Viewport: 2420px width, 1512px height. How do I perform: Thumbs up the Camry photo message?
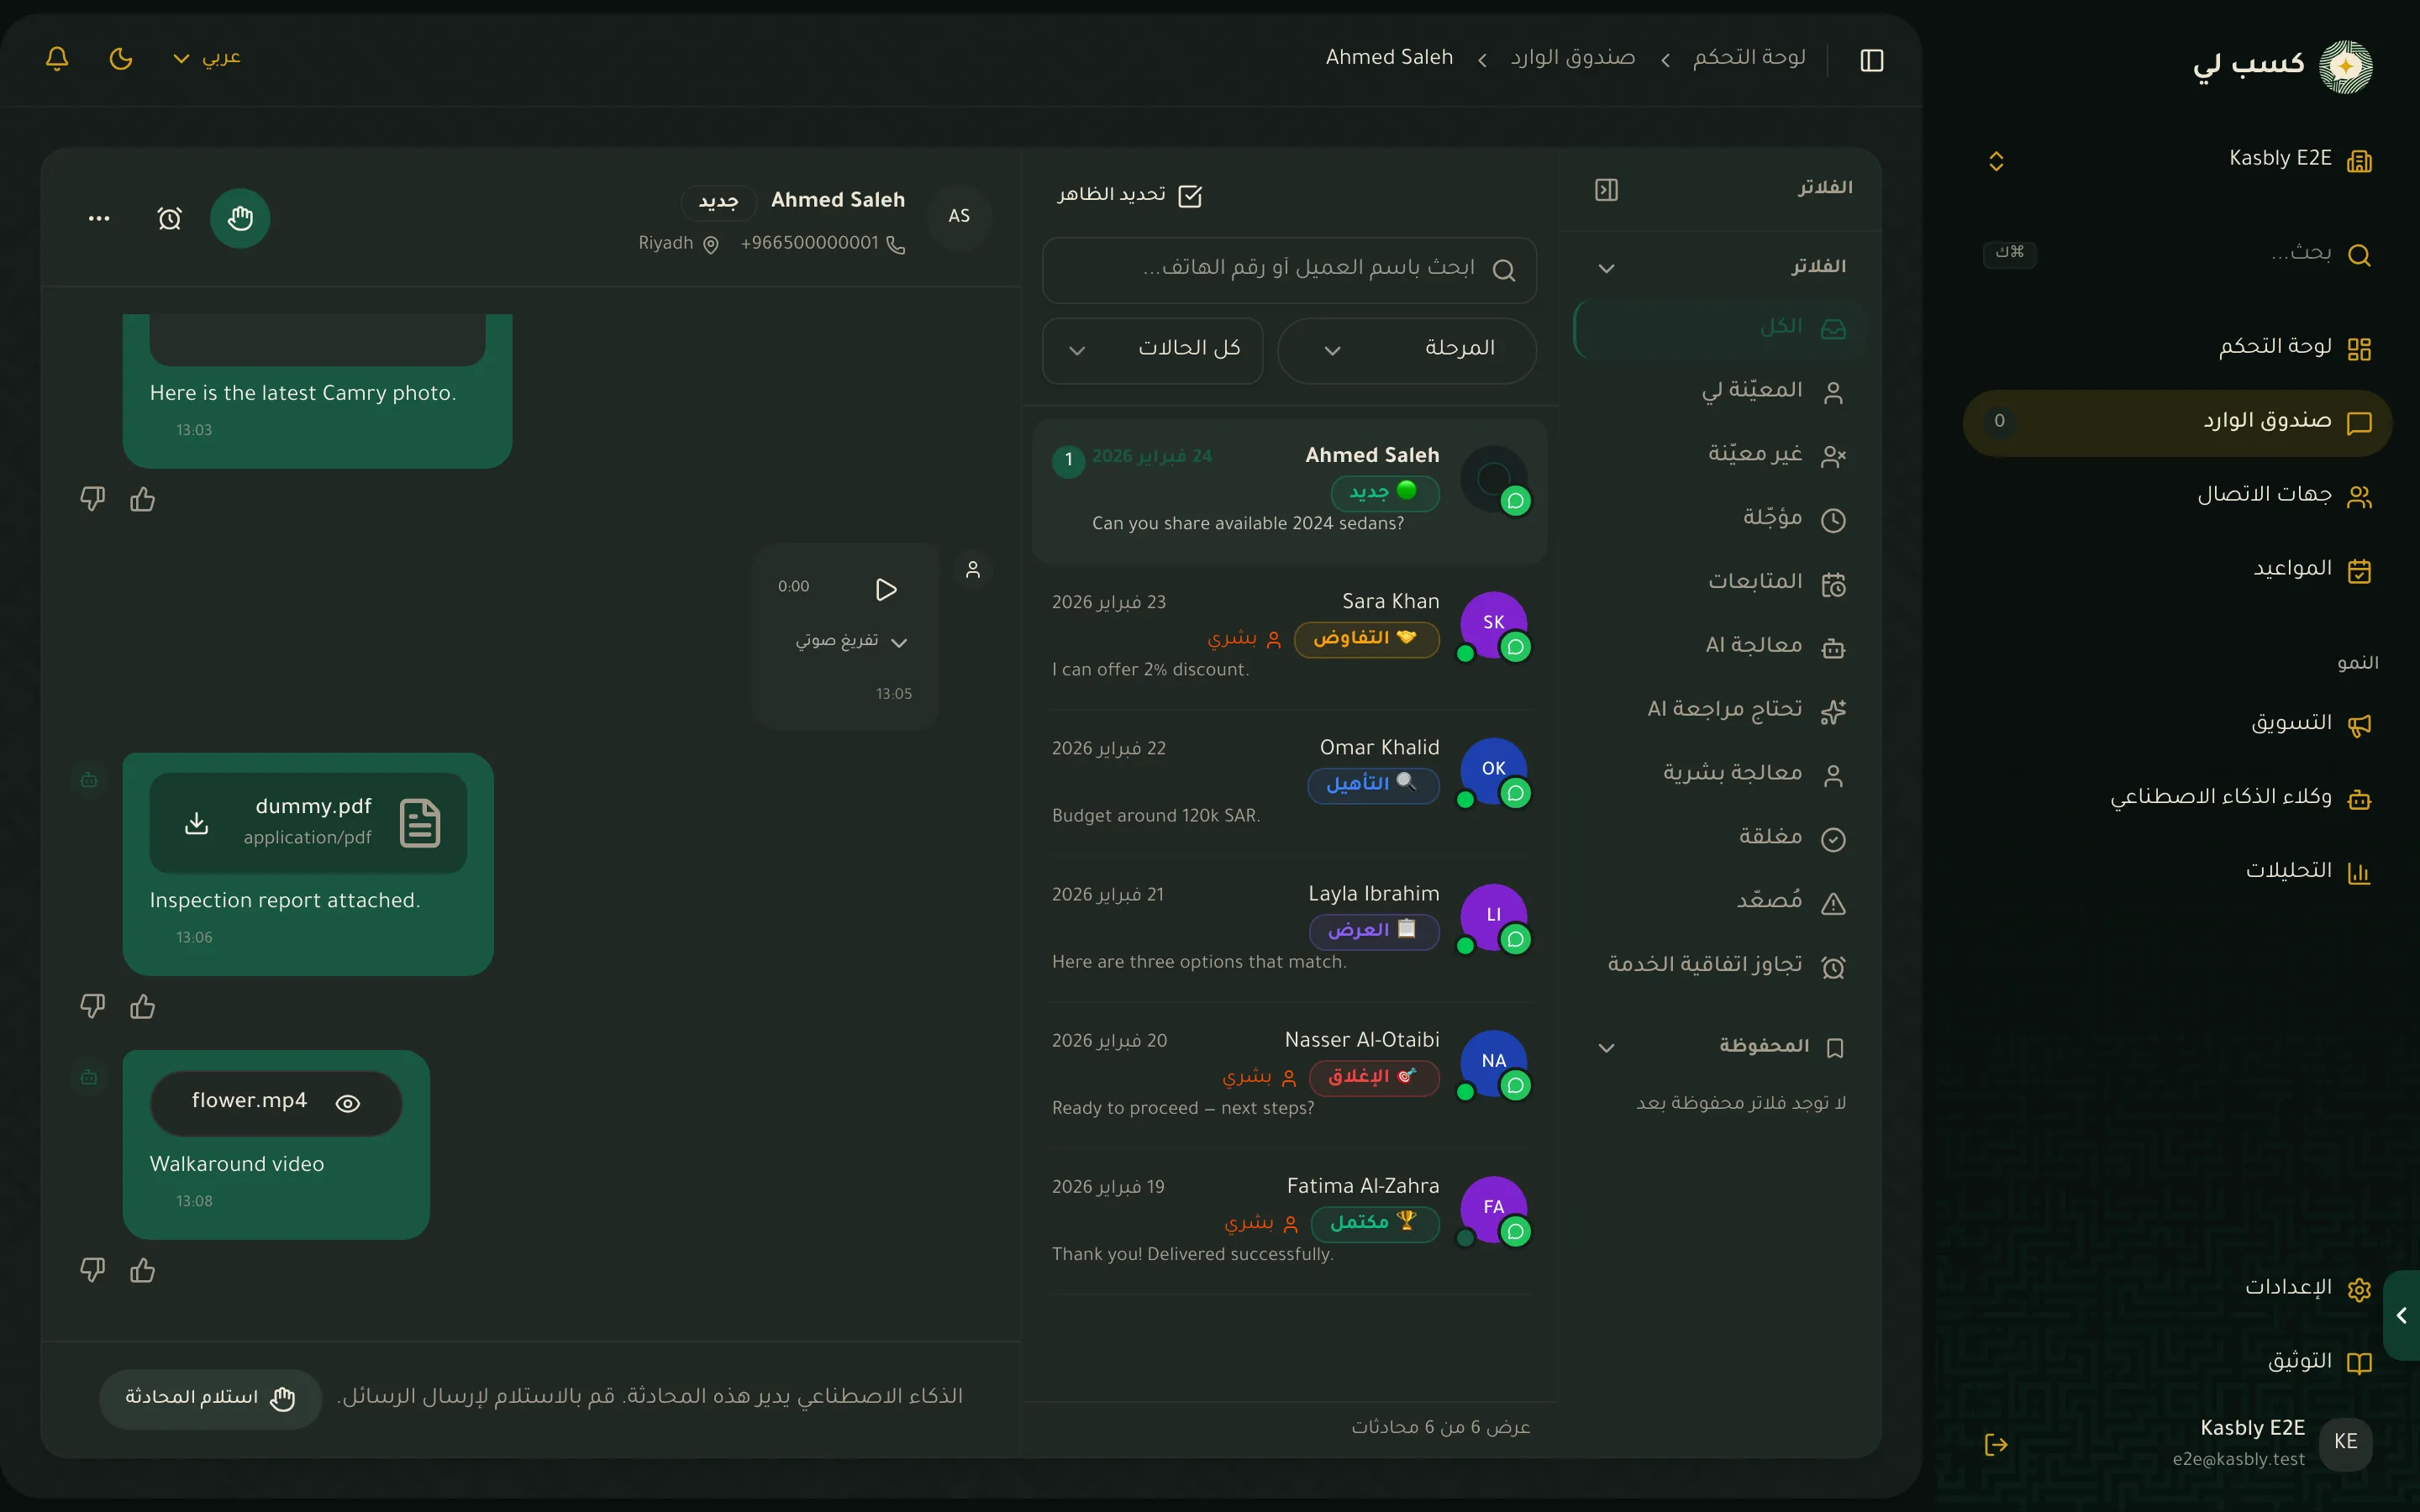[x=143, y=499]
